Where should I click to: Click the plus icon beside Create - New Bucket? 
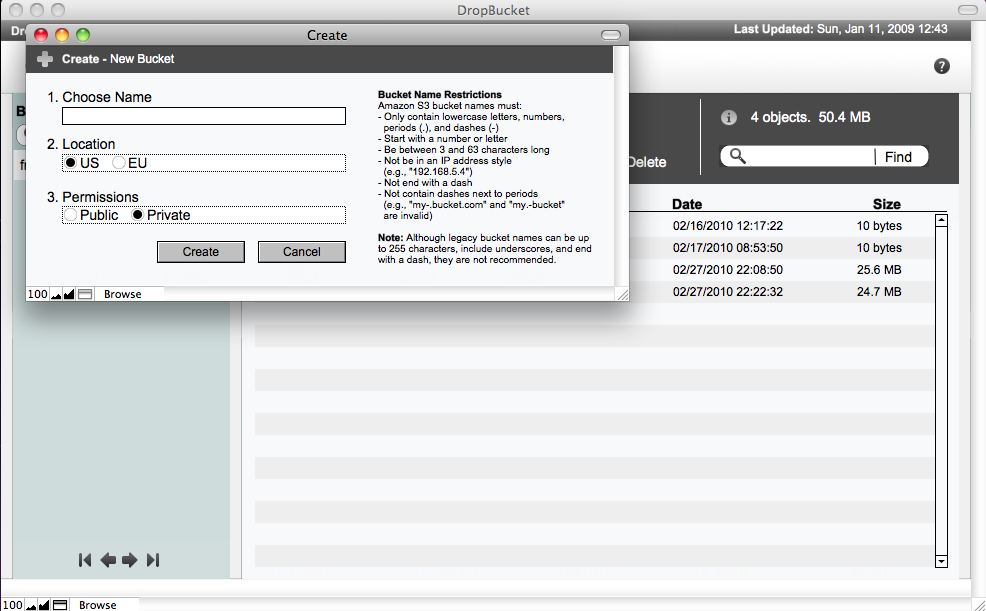tap(45, 59)
